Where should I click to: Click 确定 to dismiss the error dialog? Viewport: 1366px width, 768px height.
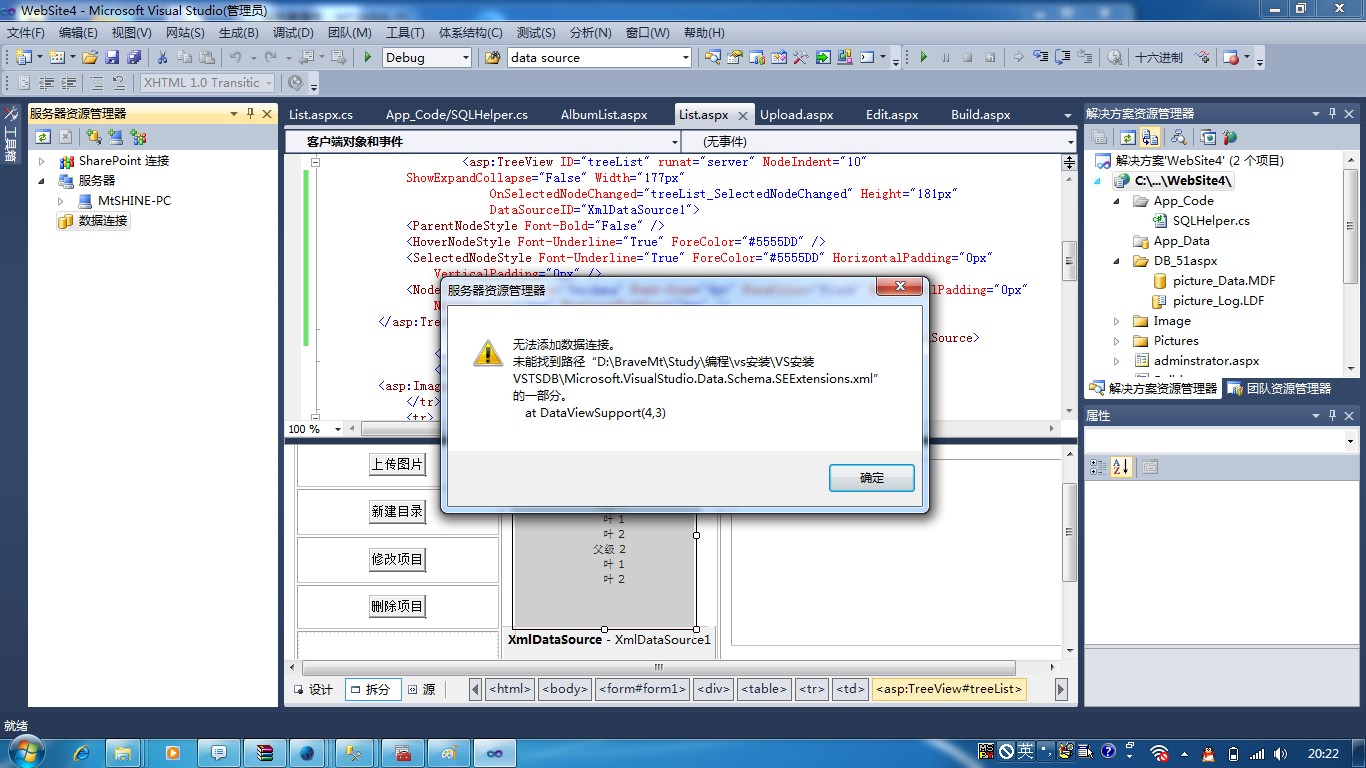(x=872, y=478)
